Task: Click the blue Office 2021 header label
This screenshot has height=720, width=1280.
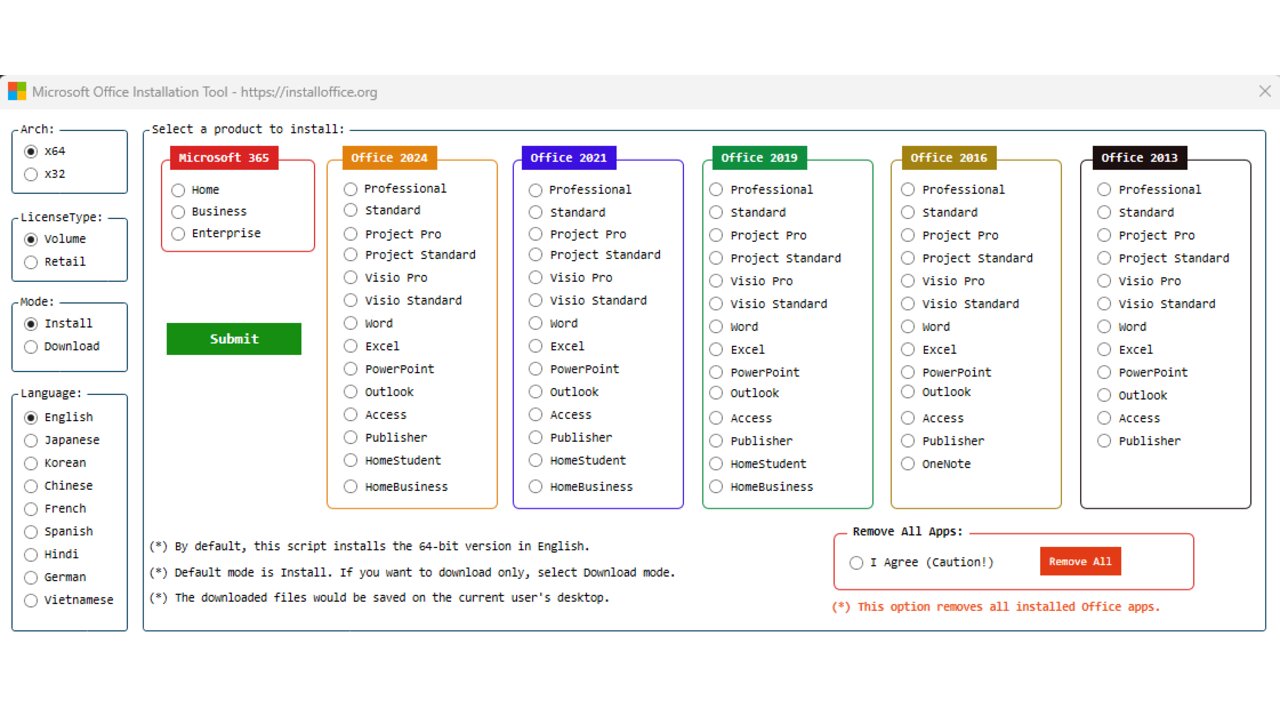Action: 569,158
